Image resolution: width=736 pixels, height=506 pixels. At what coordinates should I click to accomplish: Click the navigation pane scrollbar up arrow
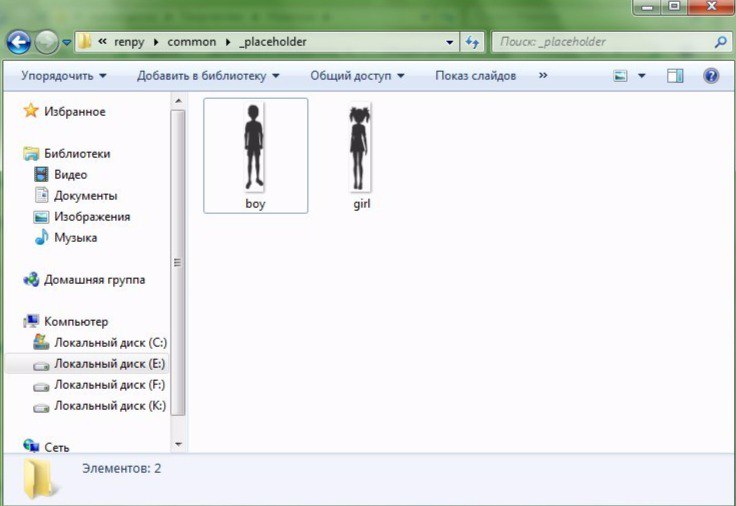pyautogui.click(x=178, y=100)
